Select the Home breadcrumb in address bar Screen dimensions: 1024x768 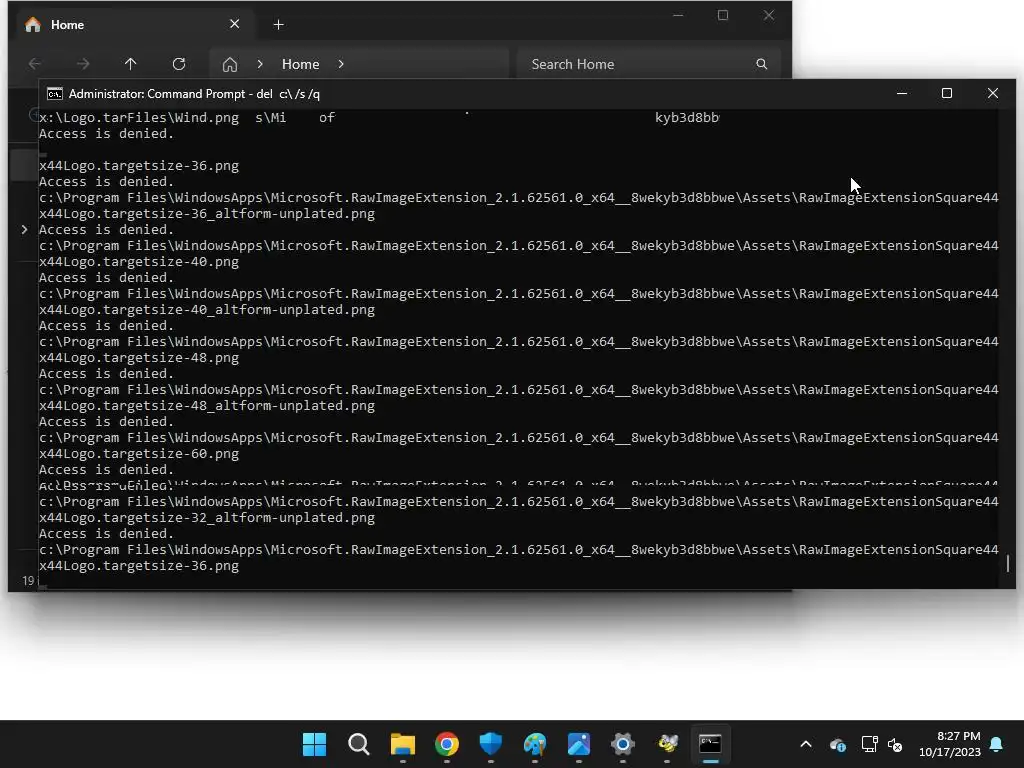[x=300, y=64]
